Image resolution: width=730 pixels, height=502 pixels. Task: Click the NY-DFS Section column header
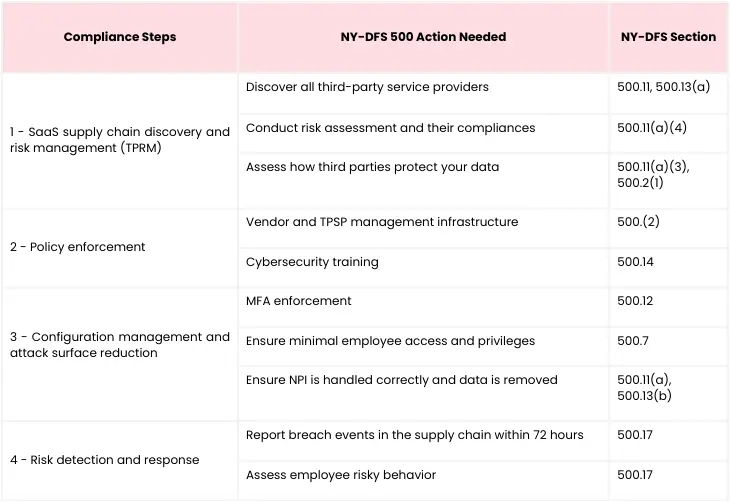click(x=668, y=37)
